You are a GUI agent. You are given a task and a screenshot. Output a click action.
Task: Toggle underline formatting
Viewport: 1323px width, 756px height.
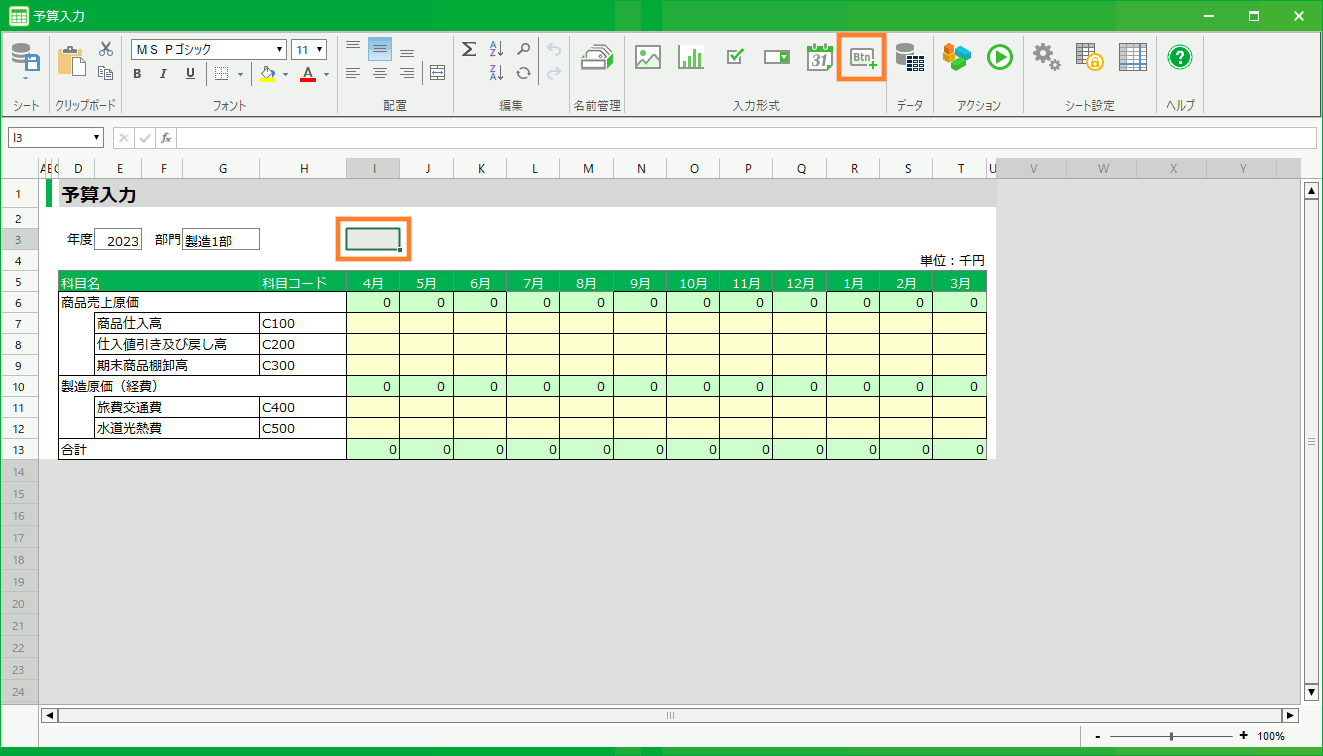point(190,74)
